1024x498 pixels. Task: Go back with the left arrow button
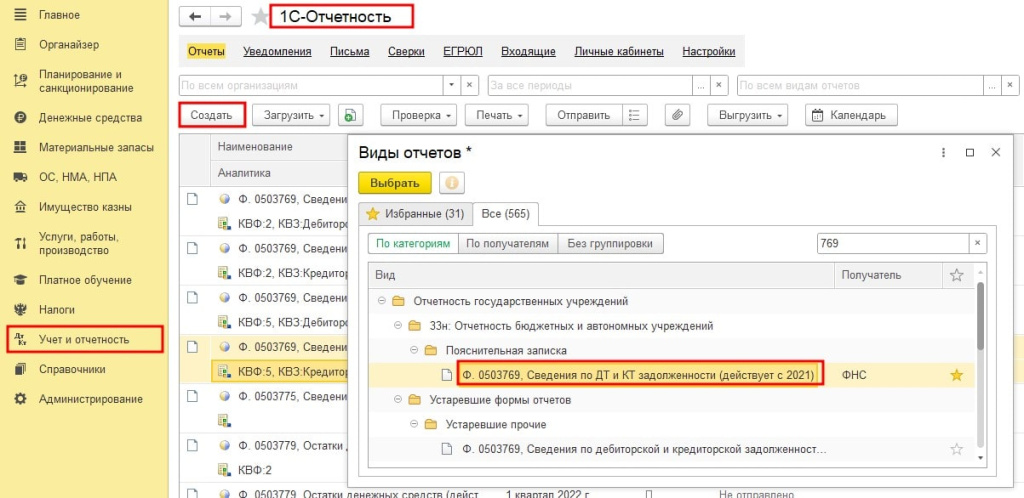[x=195, y=17]
